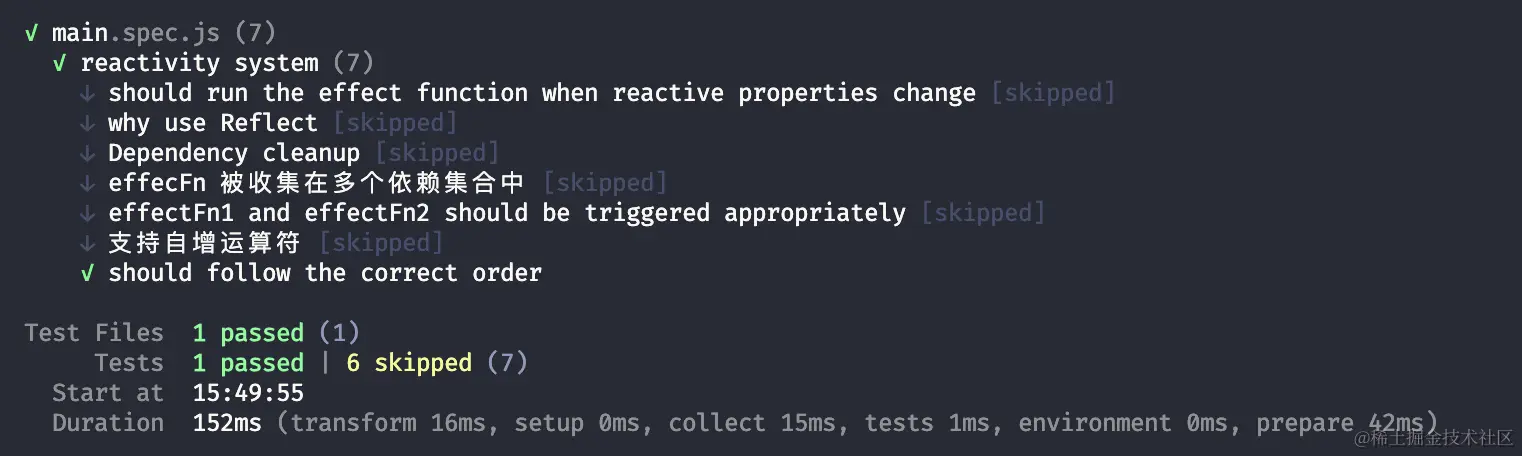The image size is (1522, 456).
Task: Click the 1 passed text in Test Files row
Action: coord(248,333)
